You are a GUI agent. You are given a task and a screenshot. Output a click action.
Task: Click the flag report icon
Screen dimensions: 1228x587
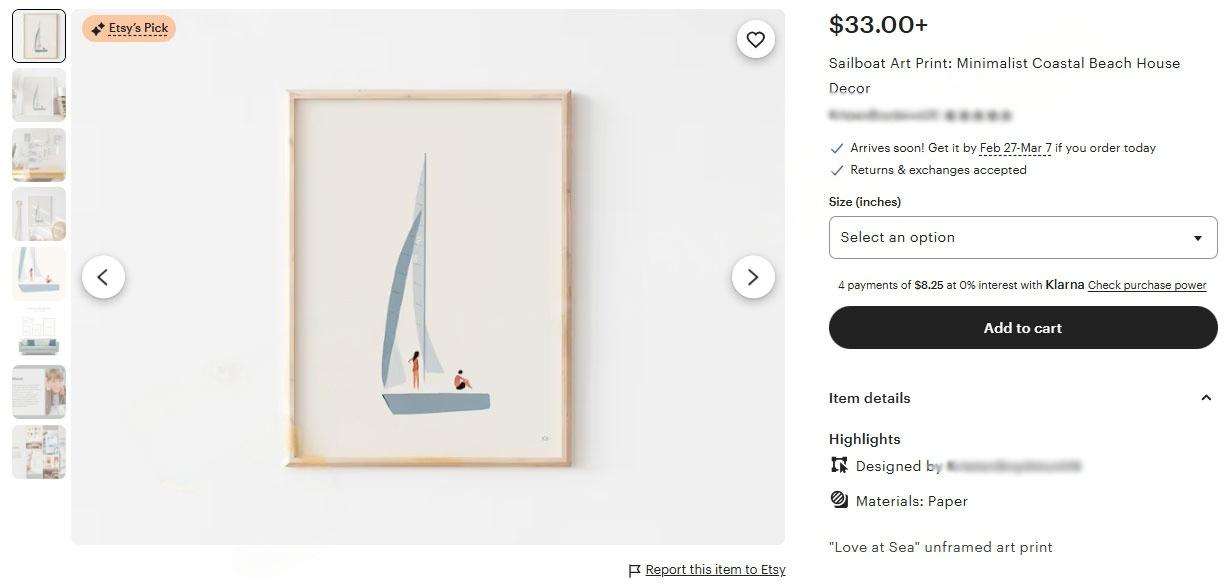(634, 570)
